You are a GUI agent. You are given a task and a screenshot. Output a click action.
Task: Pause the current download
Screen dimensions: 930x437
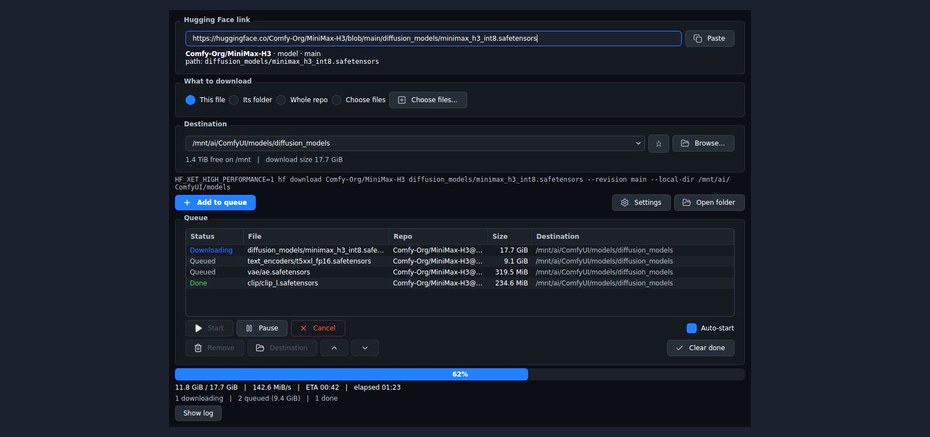click(x=262, y=328)
